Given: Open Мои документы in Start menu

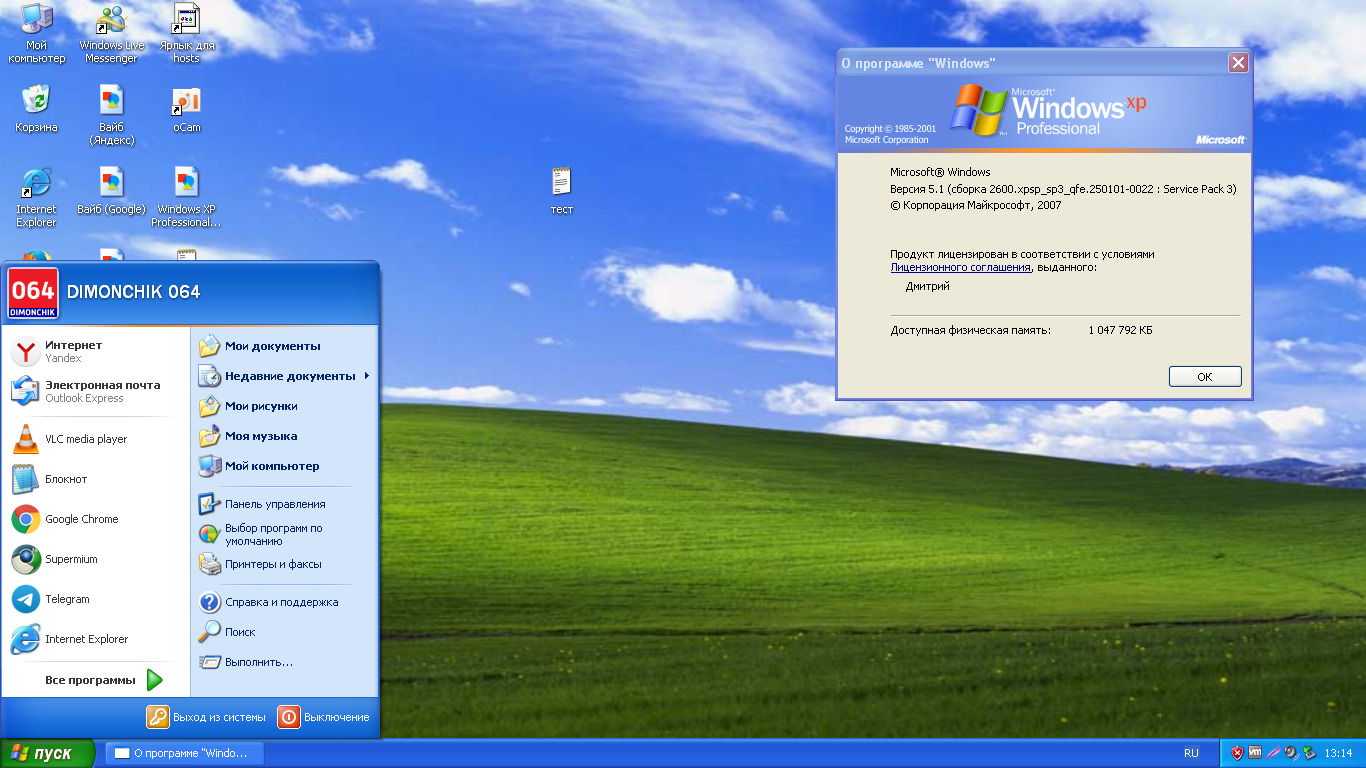Looking at the screenshot, I should pyautogui.click(x=272, y=346).
